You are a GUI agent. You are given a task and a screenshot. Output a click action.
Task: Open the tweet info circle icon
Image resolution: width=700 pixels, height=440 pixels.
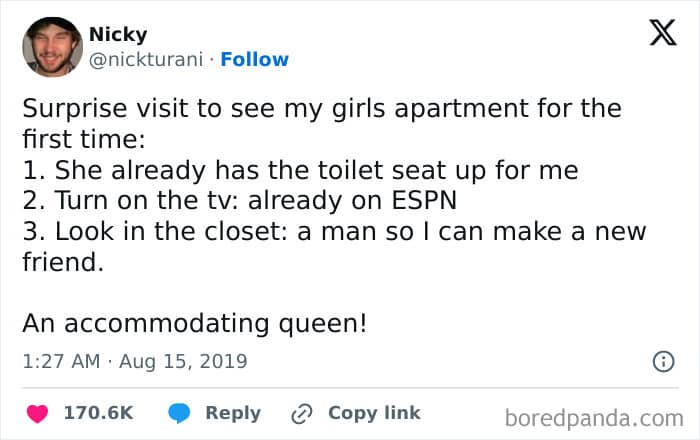(663, 361)
